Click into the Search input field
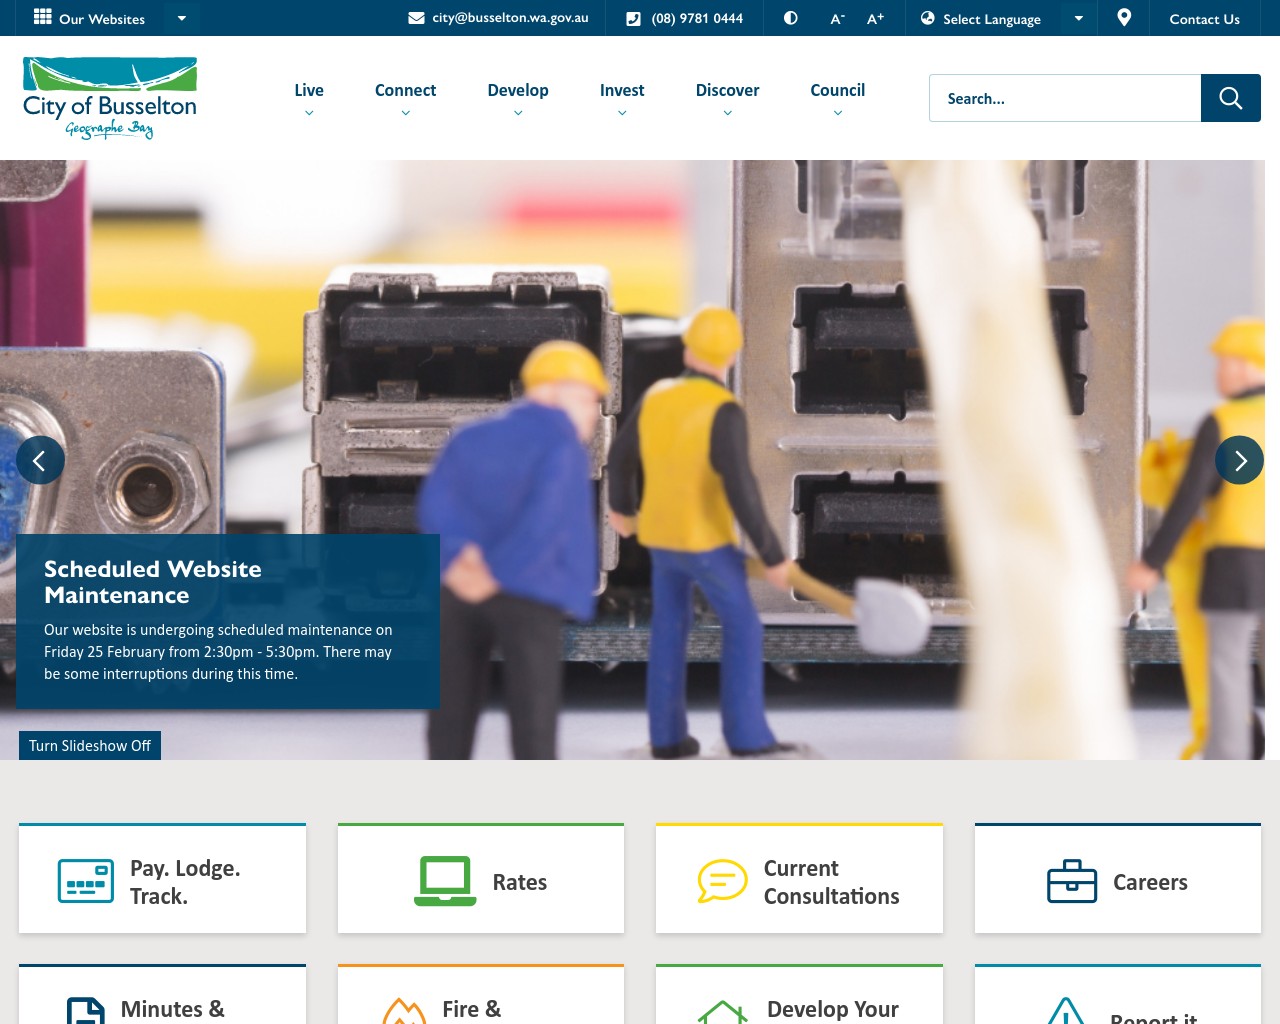1280x1024 pixels. (x=1064, y=98)
